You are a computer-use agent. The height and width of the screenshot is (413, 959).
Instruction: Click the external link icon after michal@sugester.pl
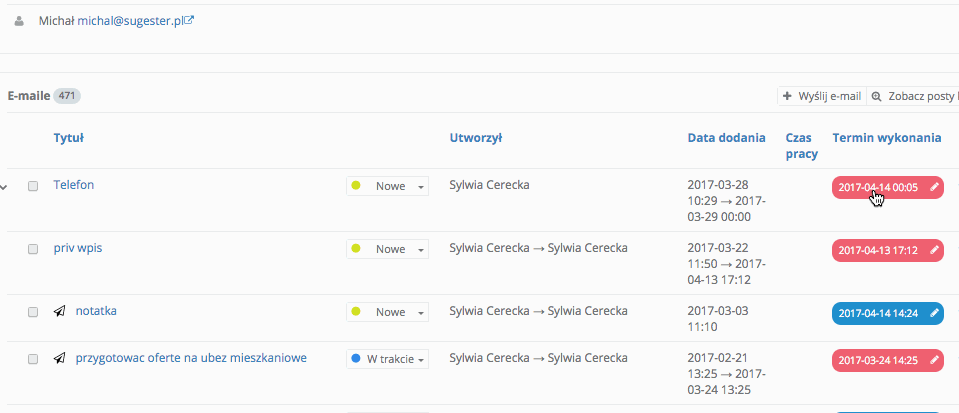point(189,19)
